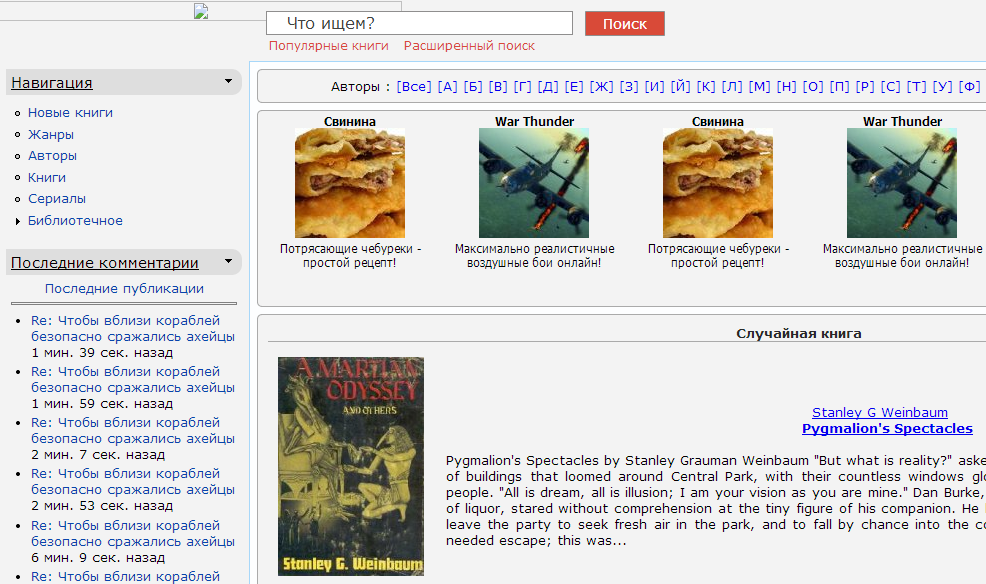The image size is (986, 584).
Task: Open Stanley G Weinbaum author link
Action: [879, 412]
